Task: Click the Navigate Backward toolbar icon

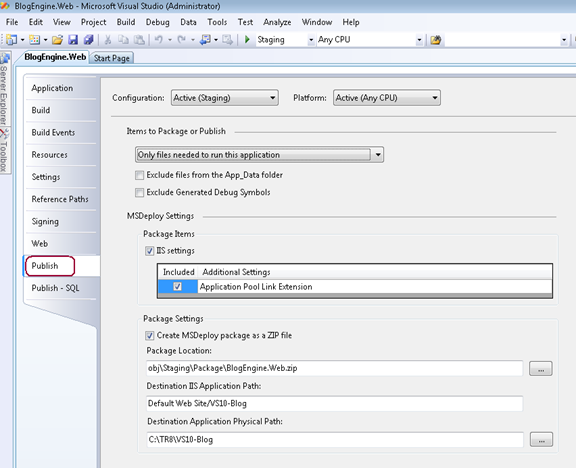Action: pos(205,40)
